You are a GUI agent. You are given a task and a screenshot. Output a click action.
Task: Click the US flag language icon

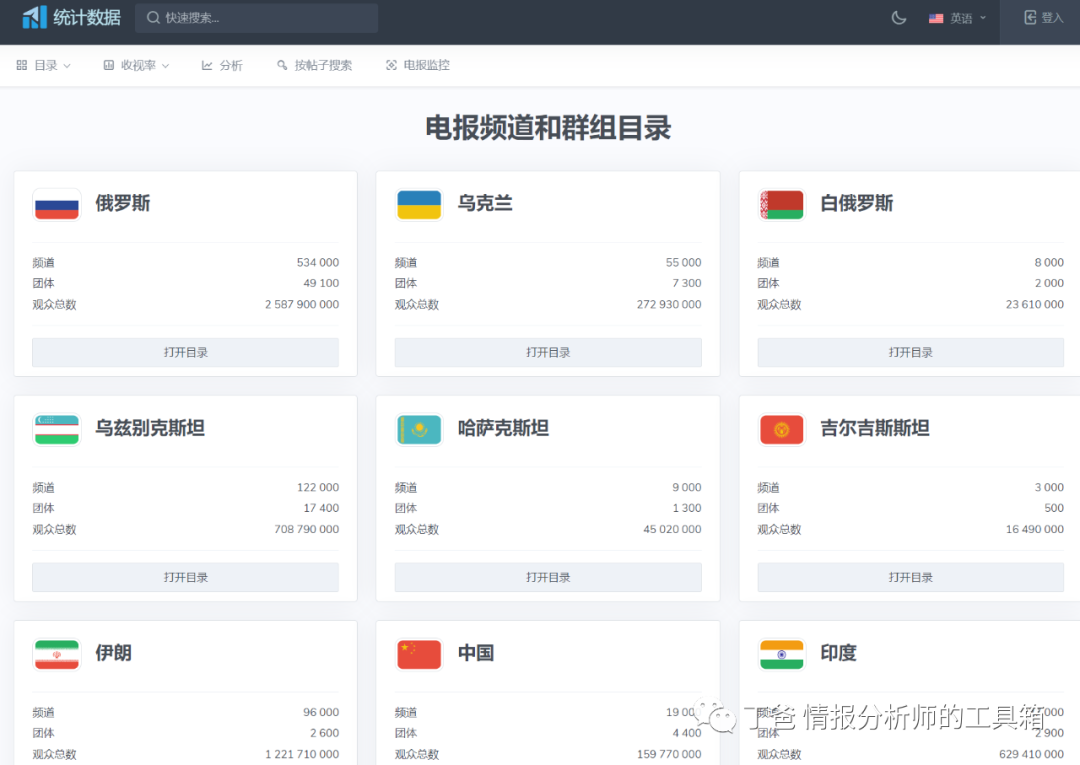pos(935,19)
